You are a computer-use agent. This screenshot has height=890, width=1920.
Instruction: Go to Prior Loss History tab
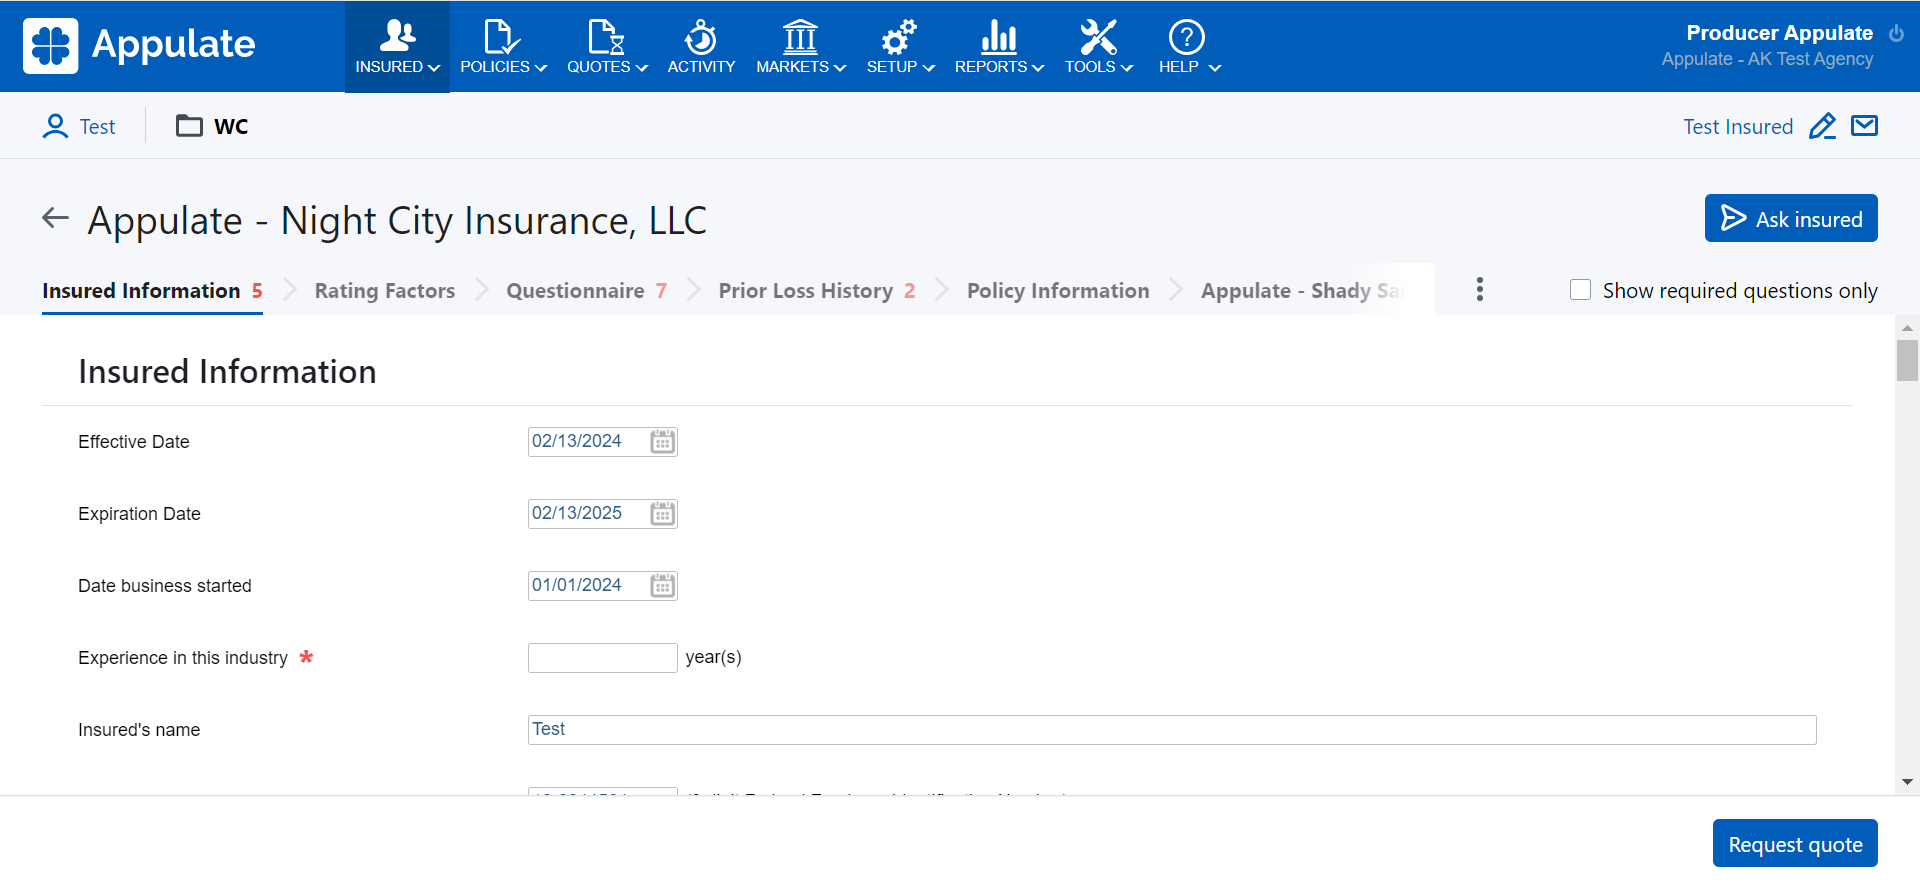click(x=805, y=291)
